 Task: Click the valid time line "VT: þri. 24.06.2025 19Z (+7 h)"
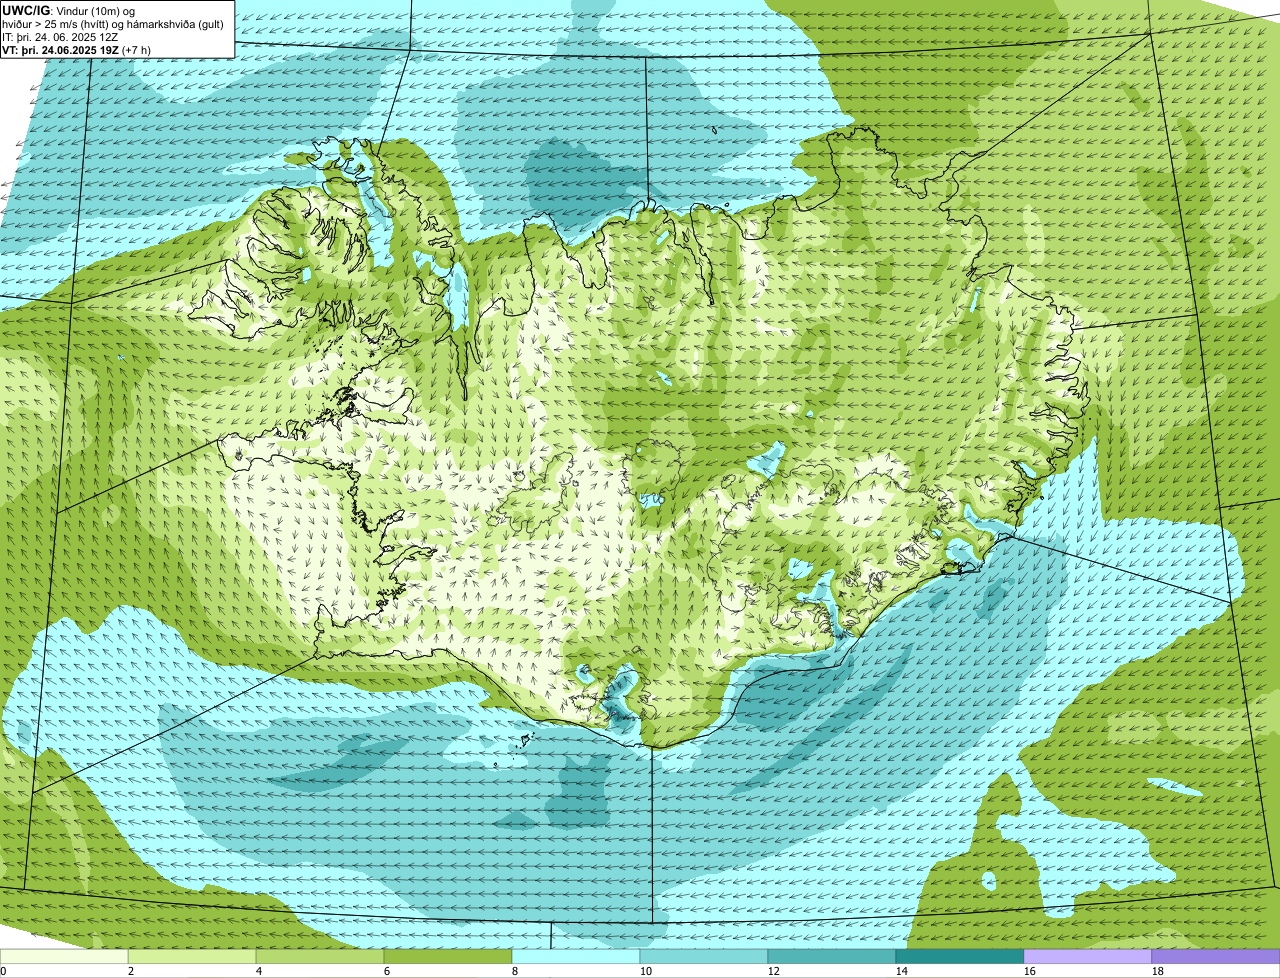[77, 49]
